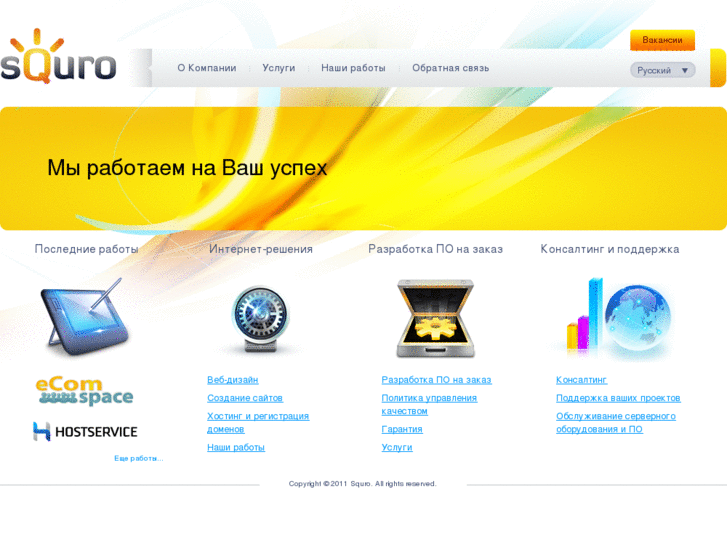This screenshot has height=545, width=727.
Task: Open Поддержка ваших проектов link
Action: point(618,398)
